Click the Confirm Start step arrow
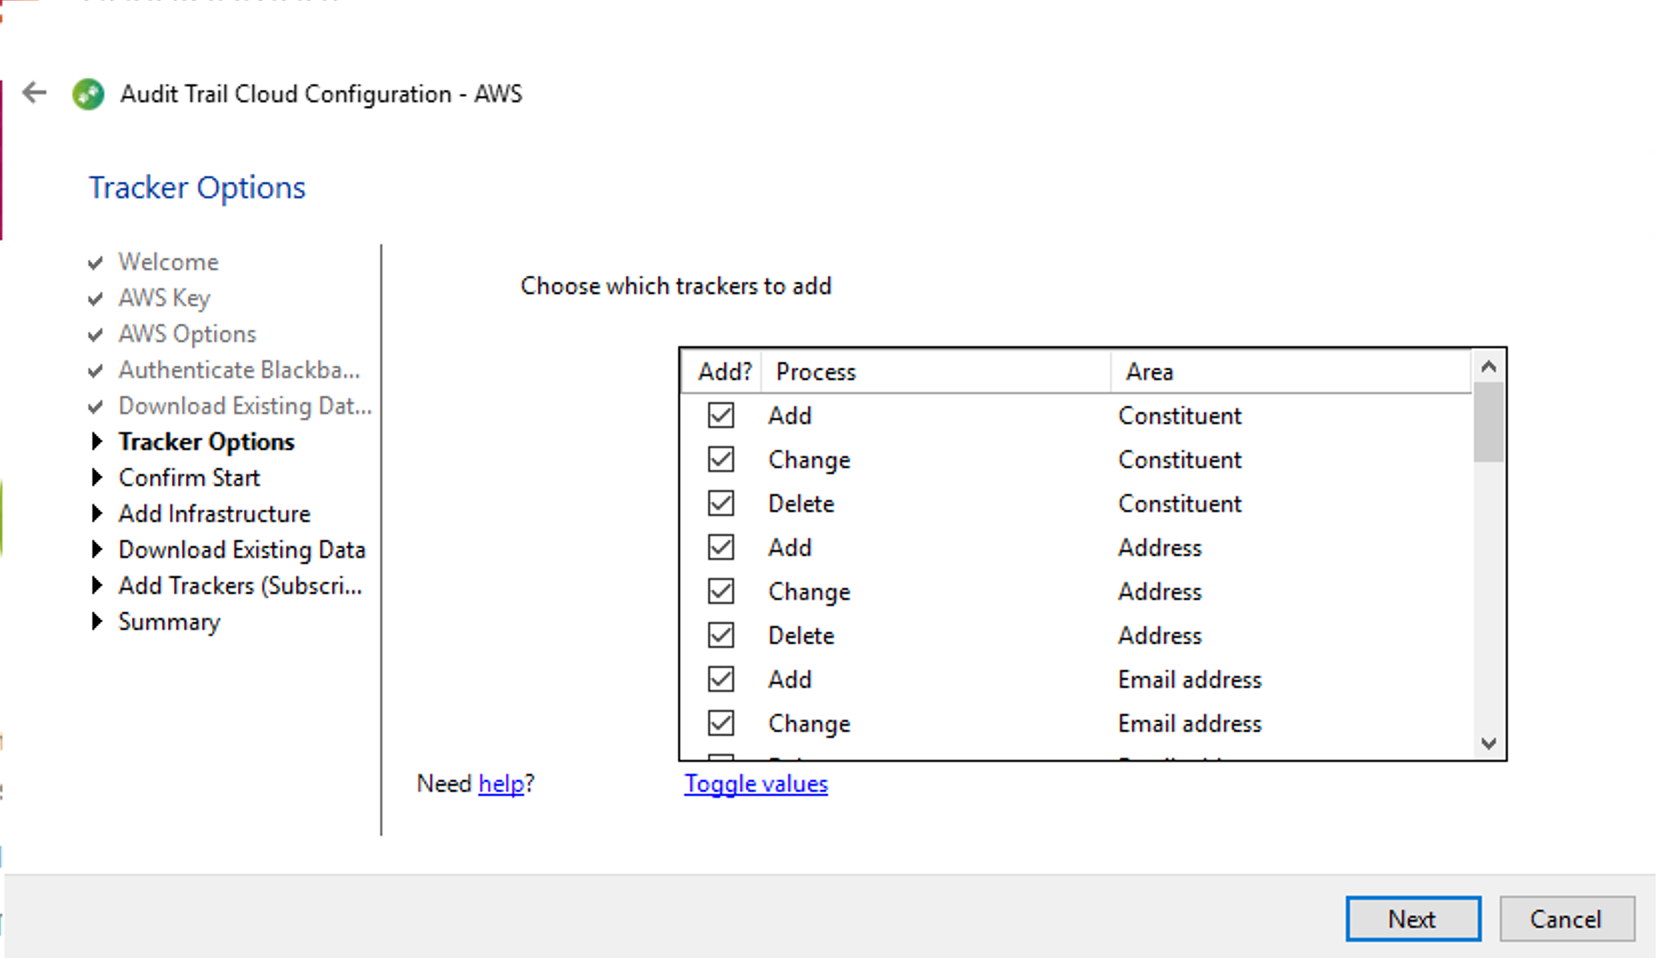The width and height of the screenshot is (1656, 958). [97, 477]
